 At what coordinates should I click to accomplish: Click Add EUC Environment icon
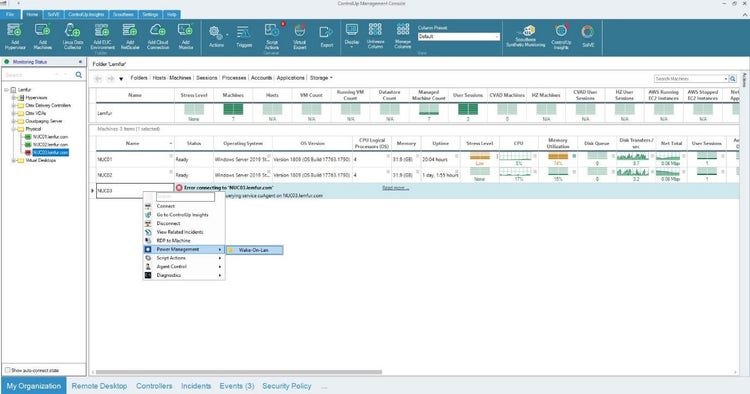click(x=102, y=36)
